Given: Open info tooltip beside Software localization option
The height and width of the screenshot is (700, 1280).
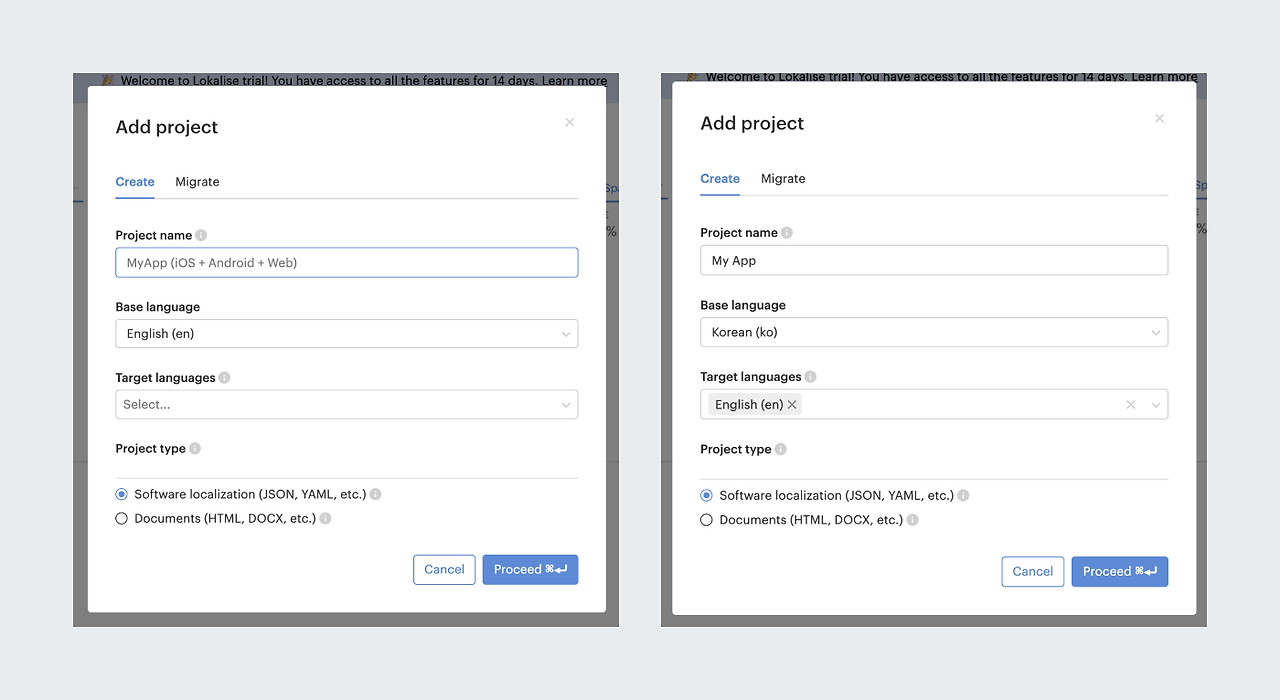Looking at the screenshot, I should tap(376, 494).
